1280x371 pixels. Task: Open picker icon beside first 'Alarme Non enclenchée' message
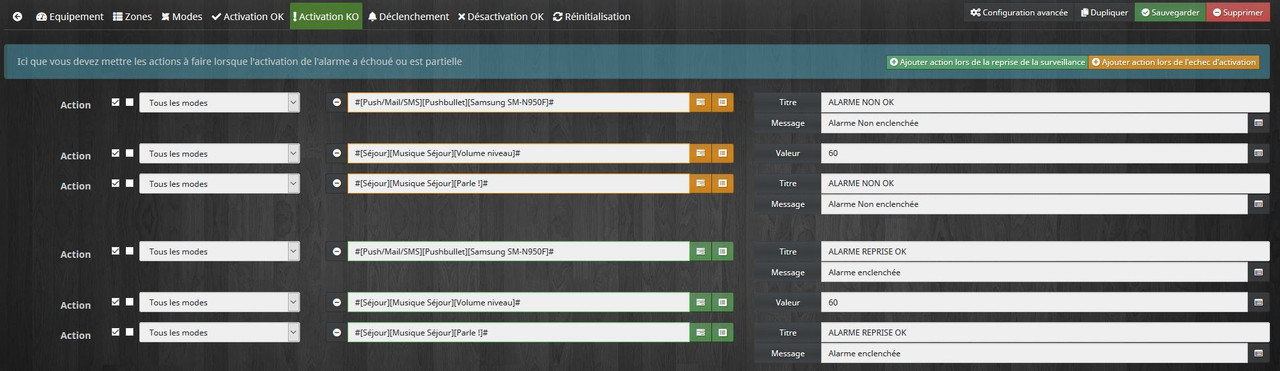tap(1258, 123)
